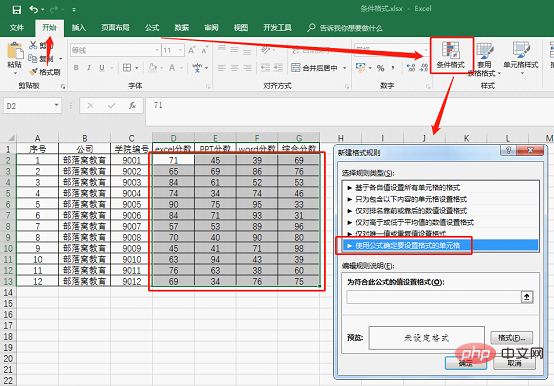Open the font size dropdown showing 11
554x386 pixels.
181,50
